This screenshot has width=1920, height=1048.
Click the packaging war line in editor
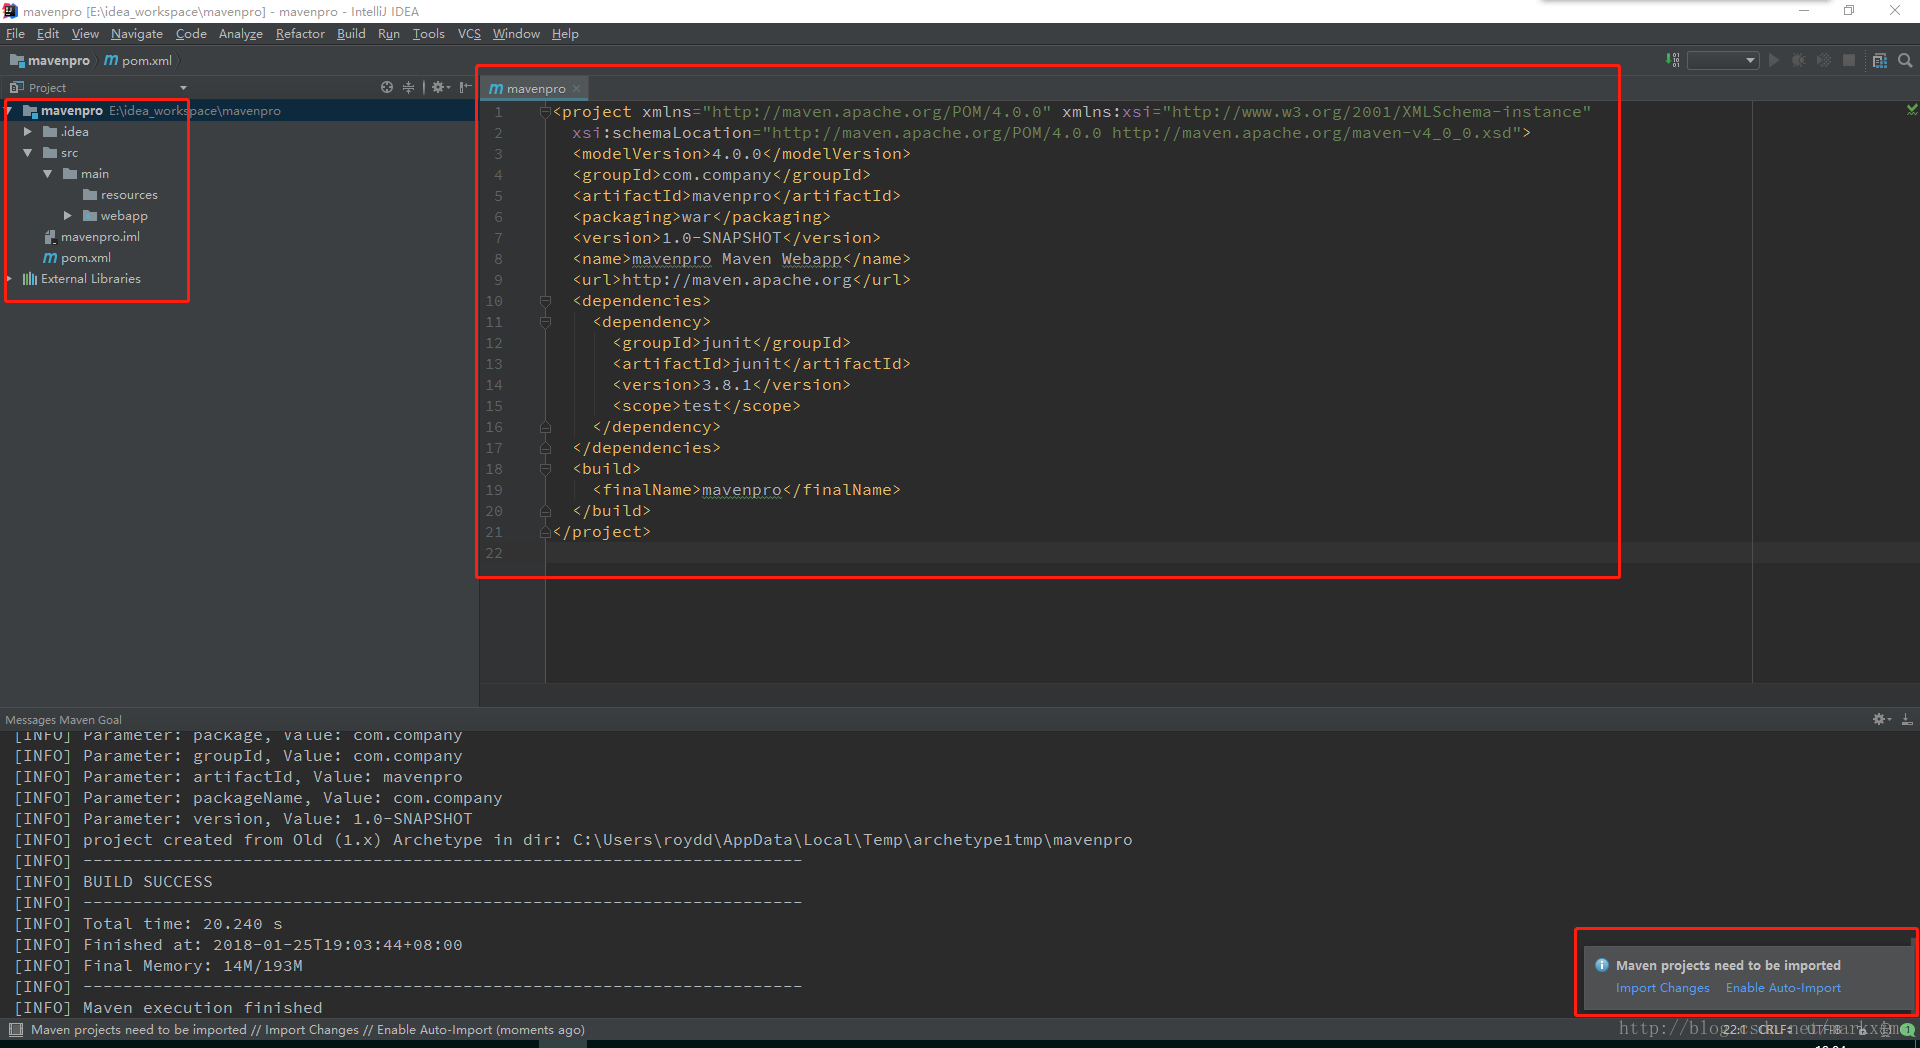(701, 217)
